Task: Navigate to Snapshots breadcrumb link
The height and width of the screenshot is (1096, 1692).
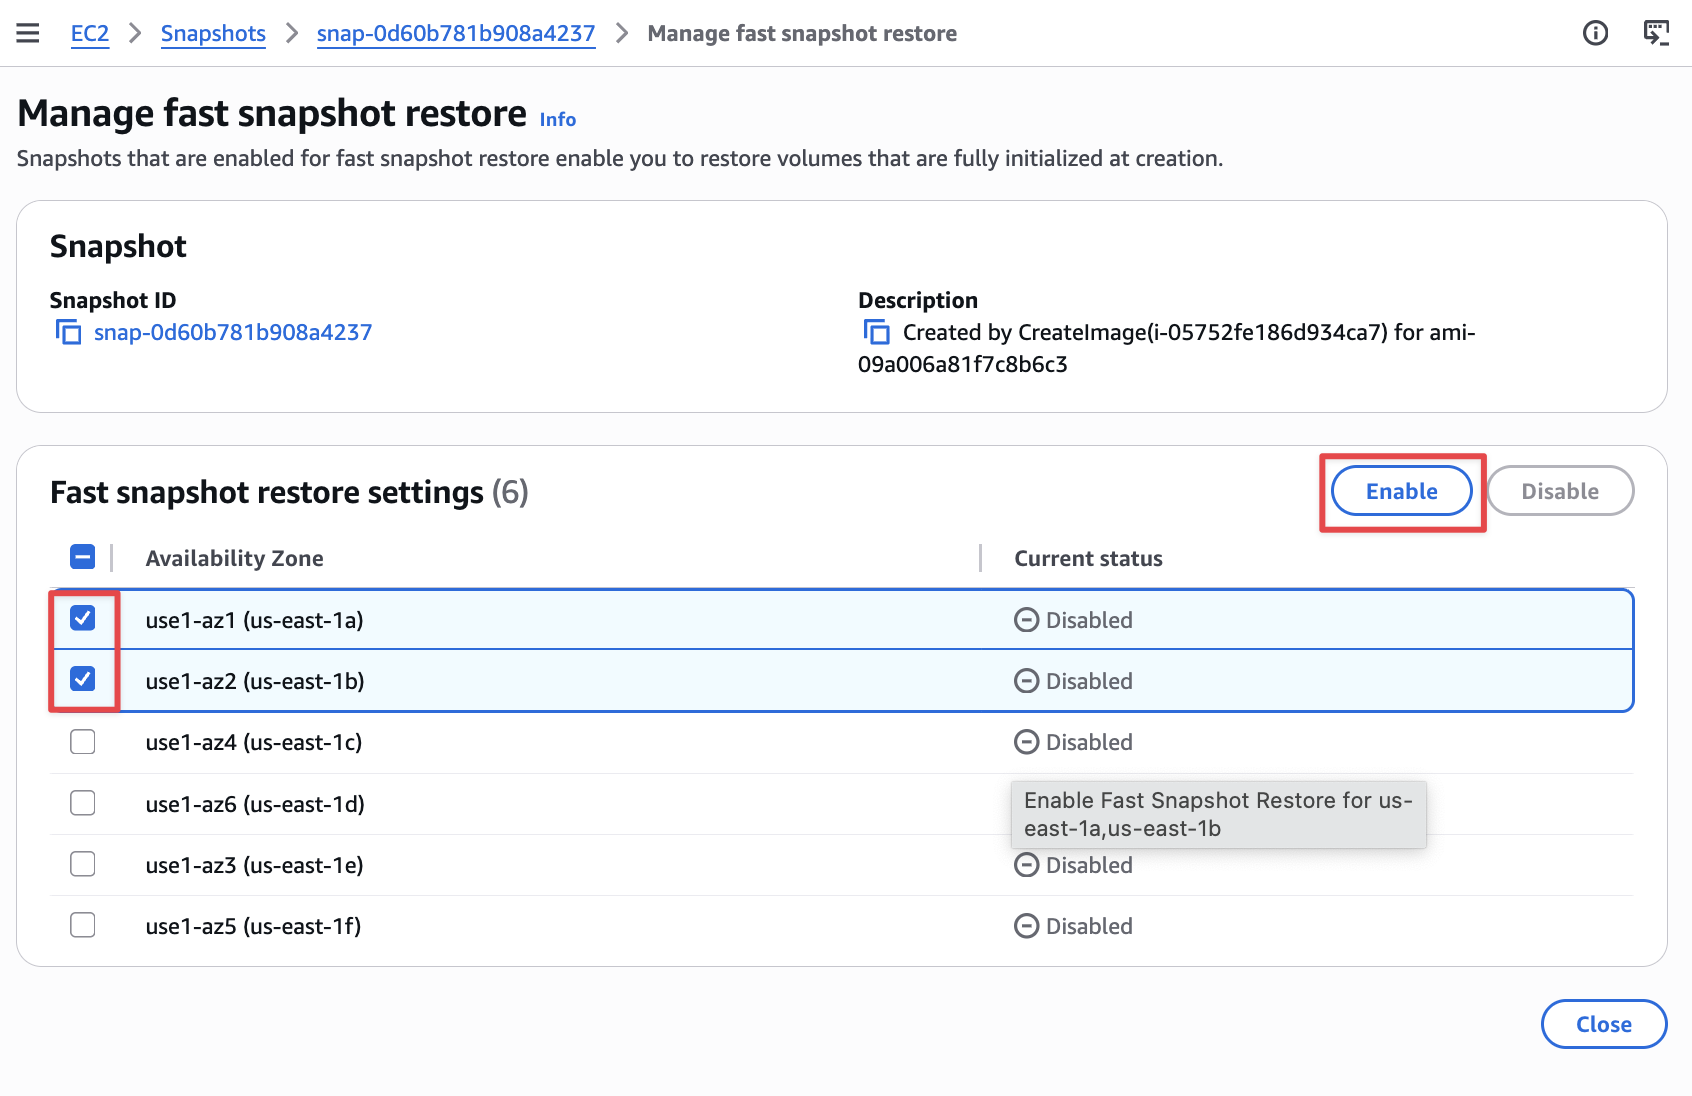Action: (213, 33)
